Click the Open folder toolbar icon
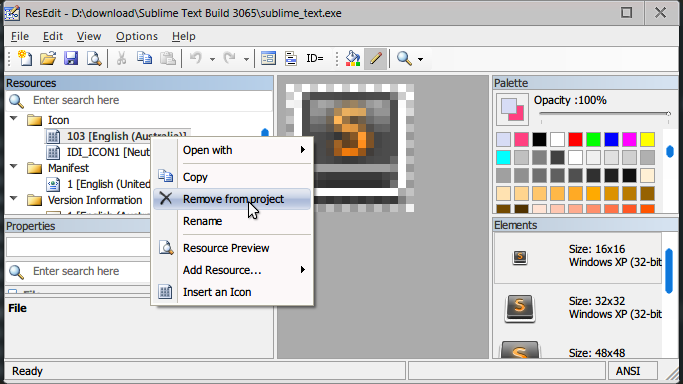 [48, 58]
